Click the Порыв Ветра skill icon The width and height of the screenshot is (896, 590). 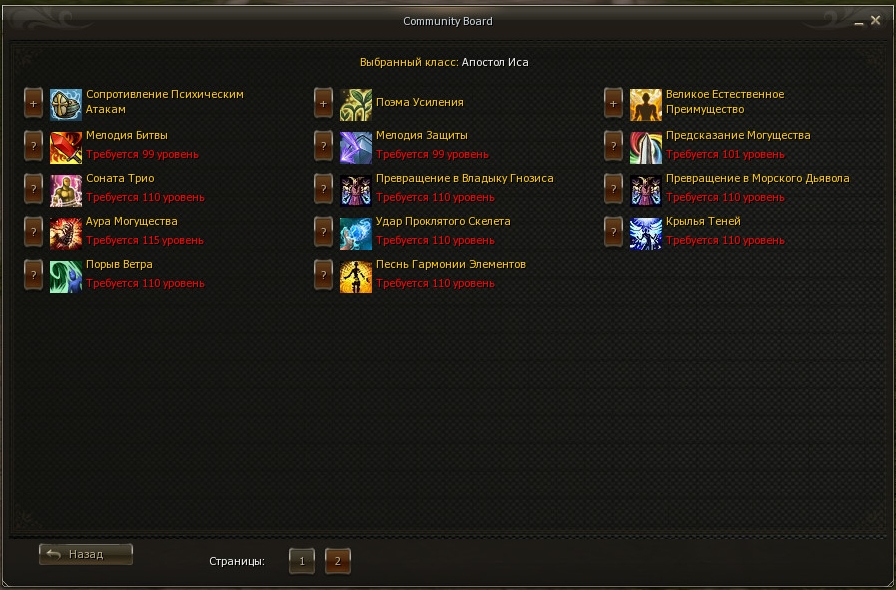point(66,276)
